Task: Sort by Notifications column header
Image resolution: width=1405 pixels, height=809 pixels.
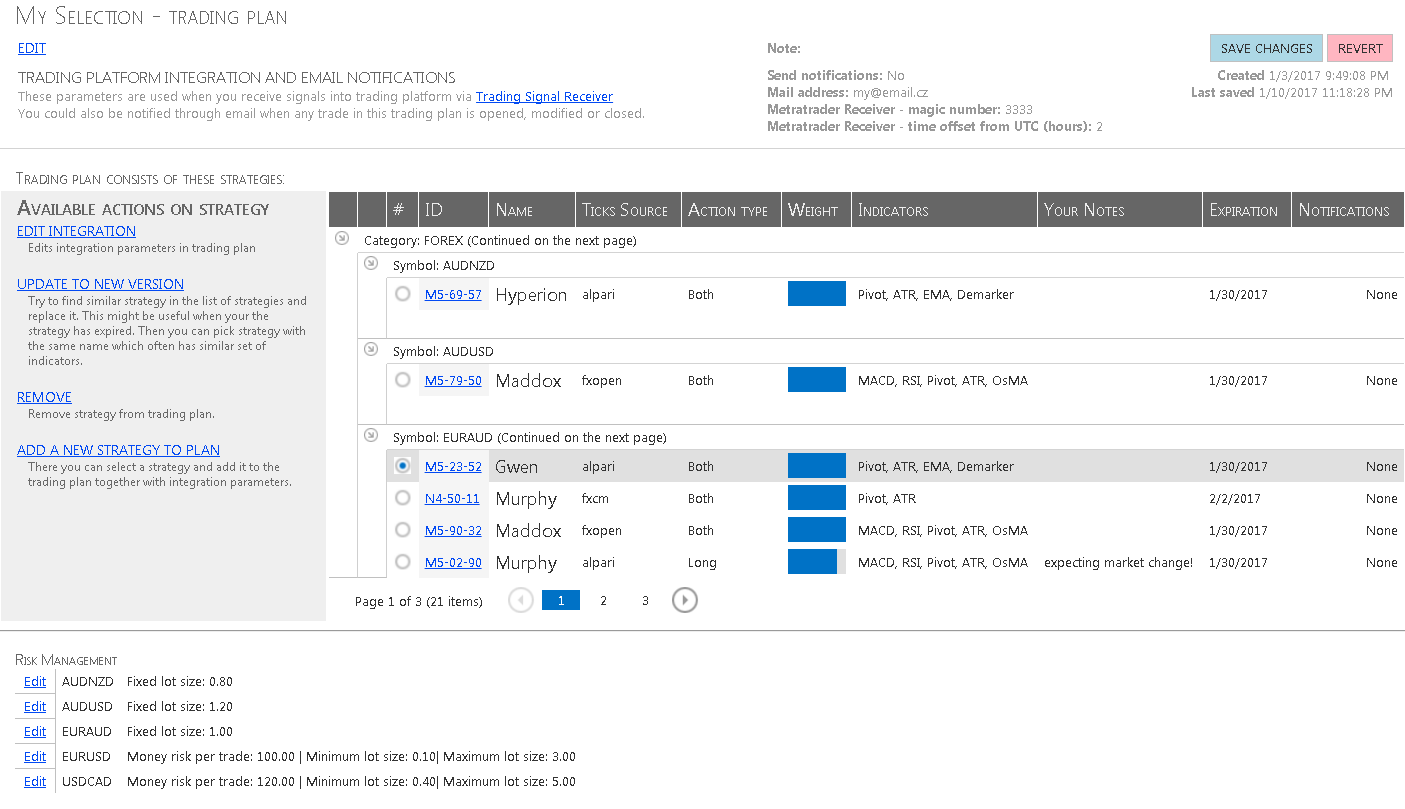Action: coord(1348,210)
